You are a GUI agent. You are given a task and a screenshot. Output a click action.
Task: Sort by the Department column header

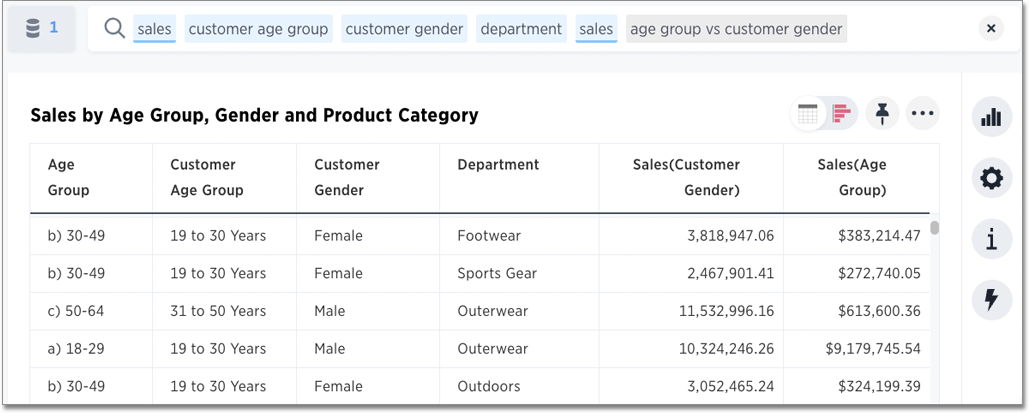click(x=498, y=165)
